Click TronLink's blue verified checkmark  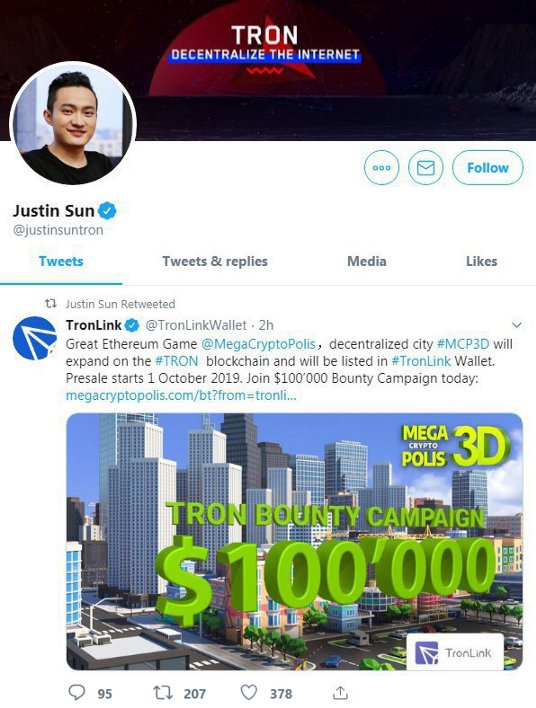131,325
